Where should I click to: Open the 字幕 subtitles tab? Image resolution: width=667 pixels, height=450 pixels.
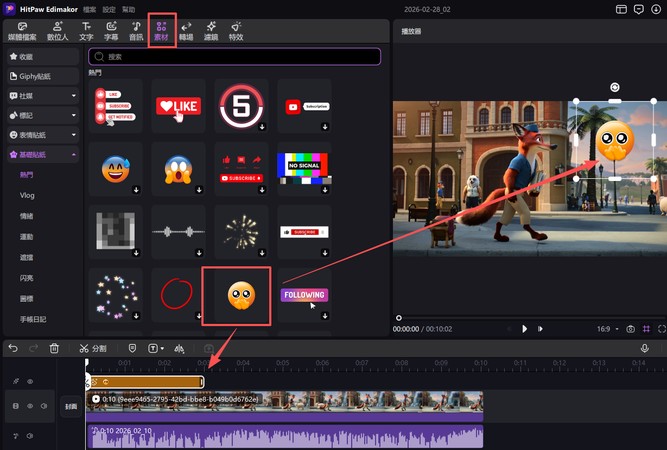(111, 31)
